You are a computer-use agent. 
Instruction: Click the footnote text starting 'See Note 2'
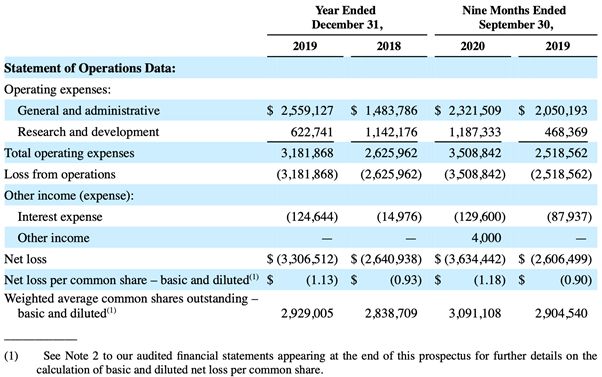(317, 363)
